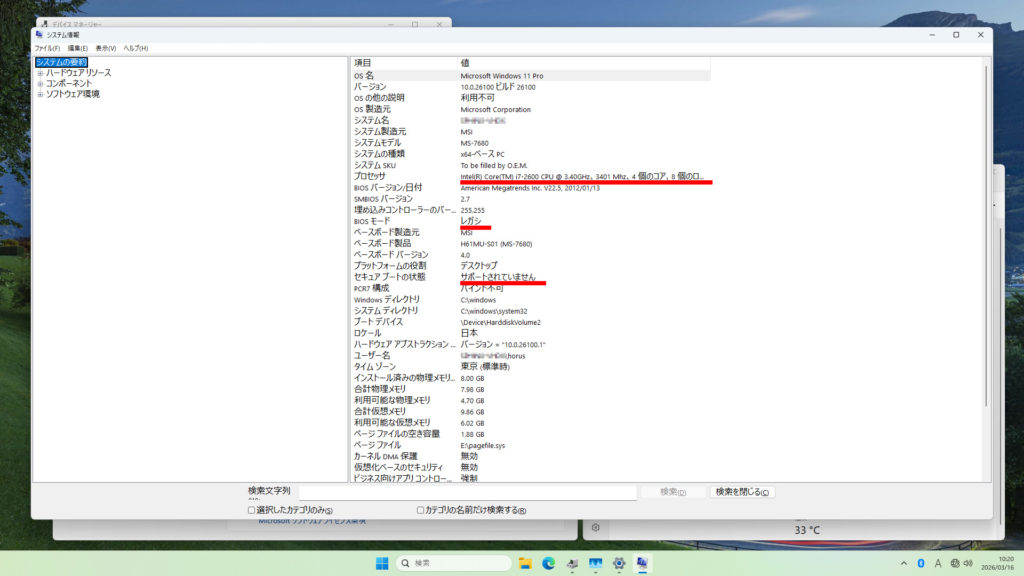
Task: Open the Settings gear icon in taskbar
Action: pyautogui.click(x=619, y=563)
